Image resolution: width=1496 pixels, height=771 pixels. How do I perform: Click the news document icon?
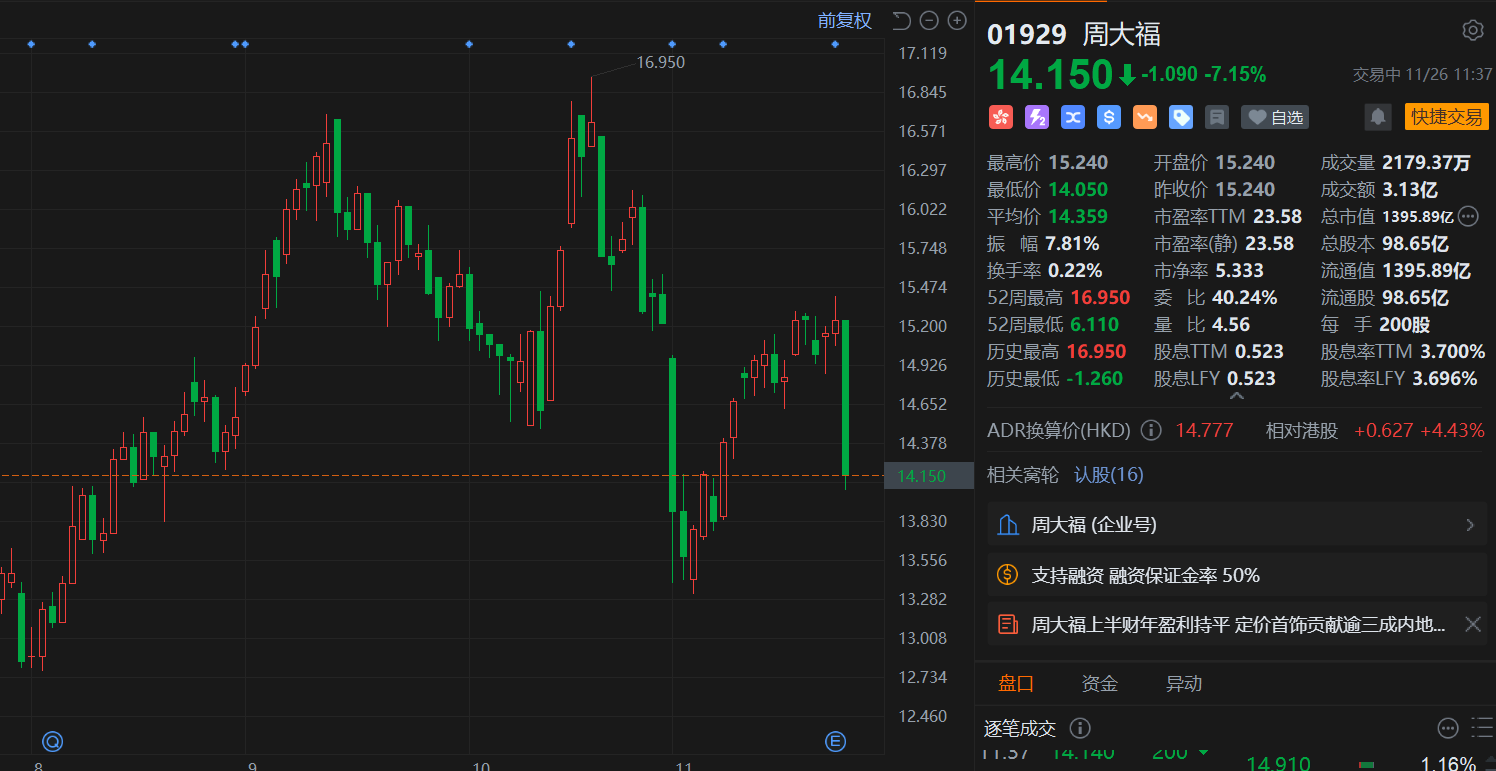1008,625
